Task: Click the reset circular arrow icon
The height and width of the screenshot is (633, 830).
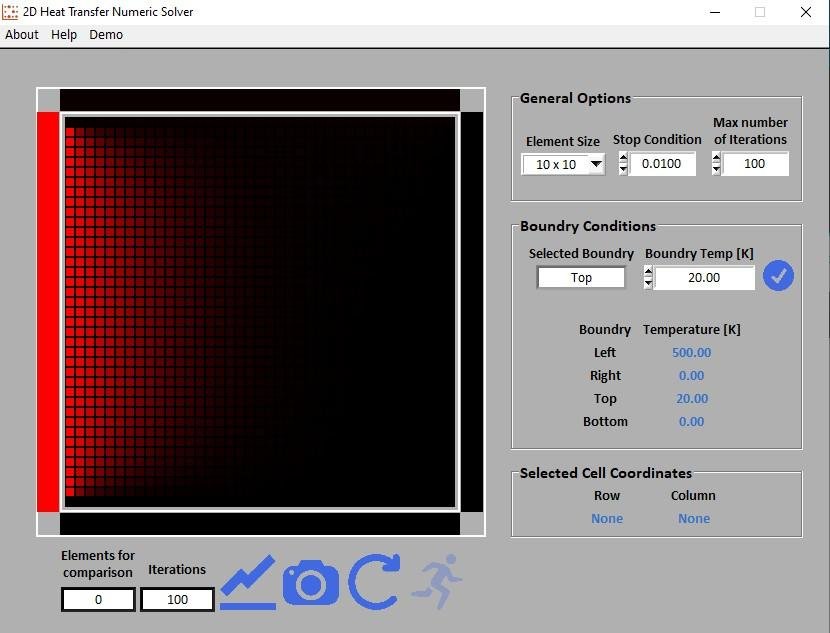Action: click(x=374, y=582)
